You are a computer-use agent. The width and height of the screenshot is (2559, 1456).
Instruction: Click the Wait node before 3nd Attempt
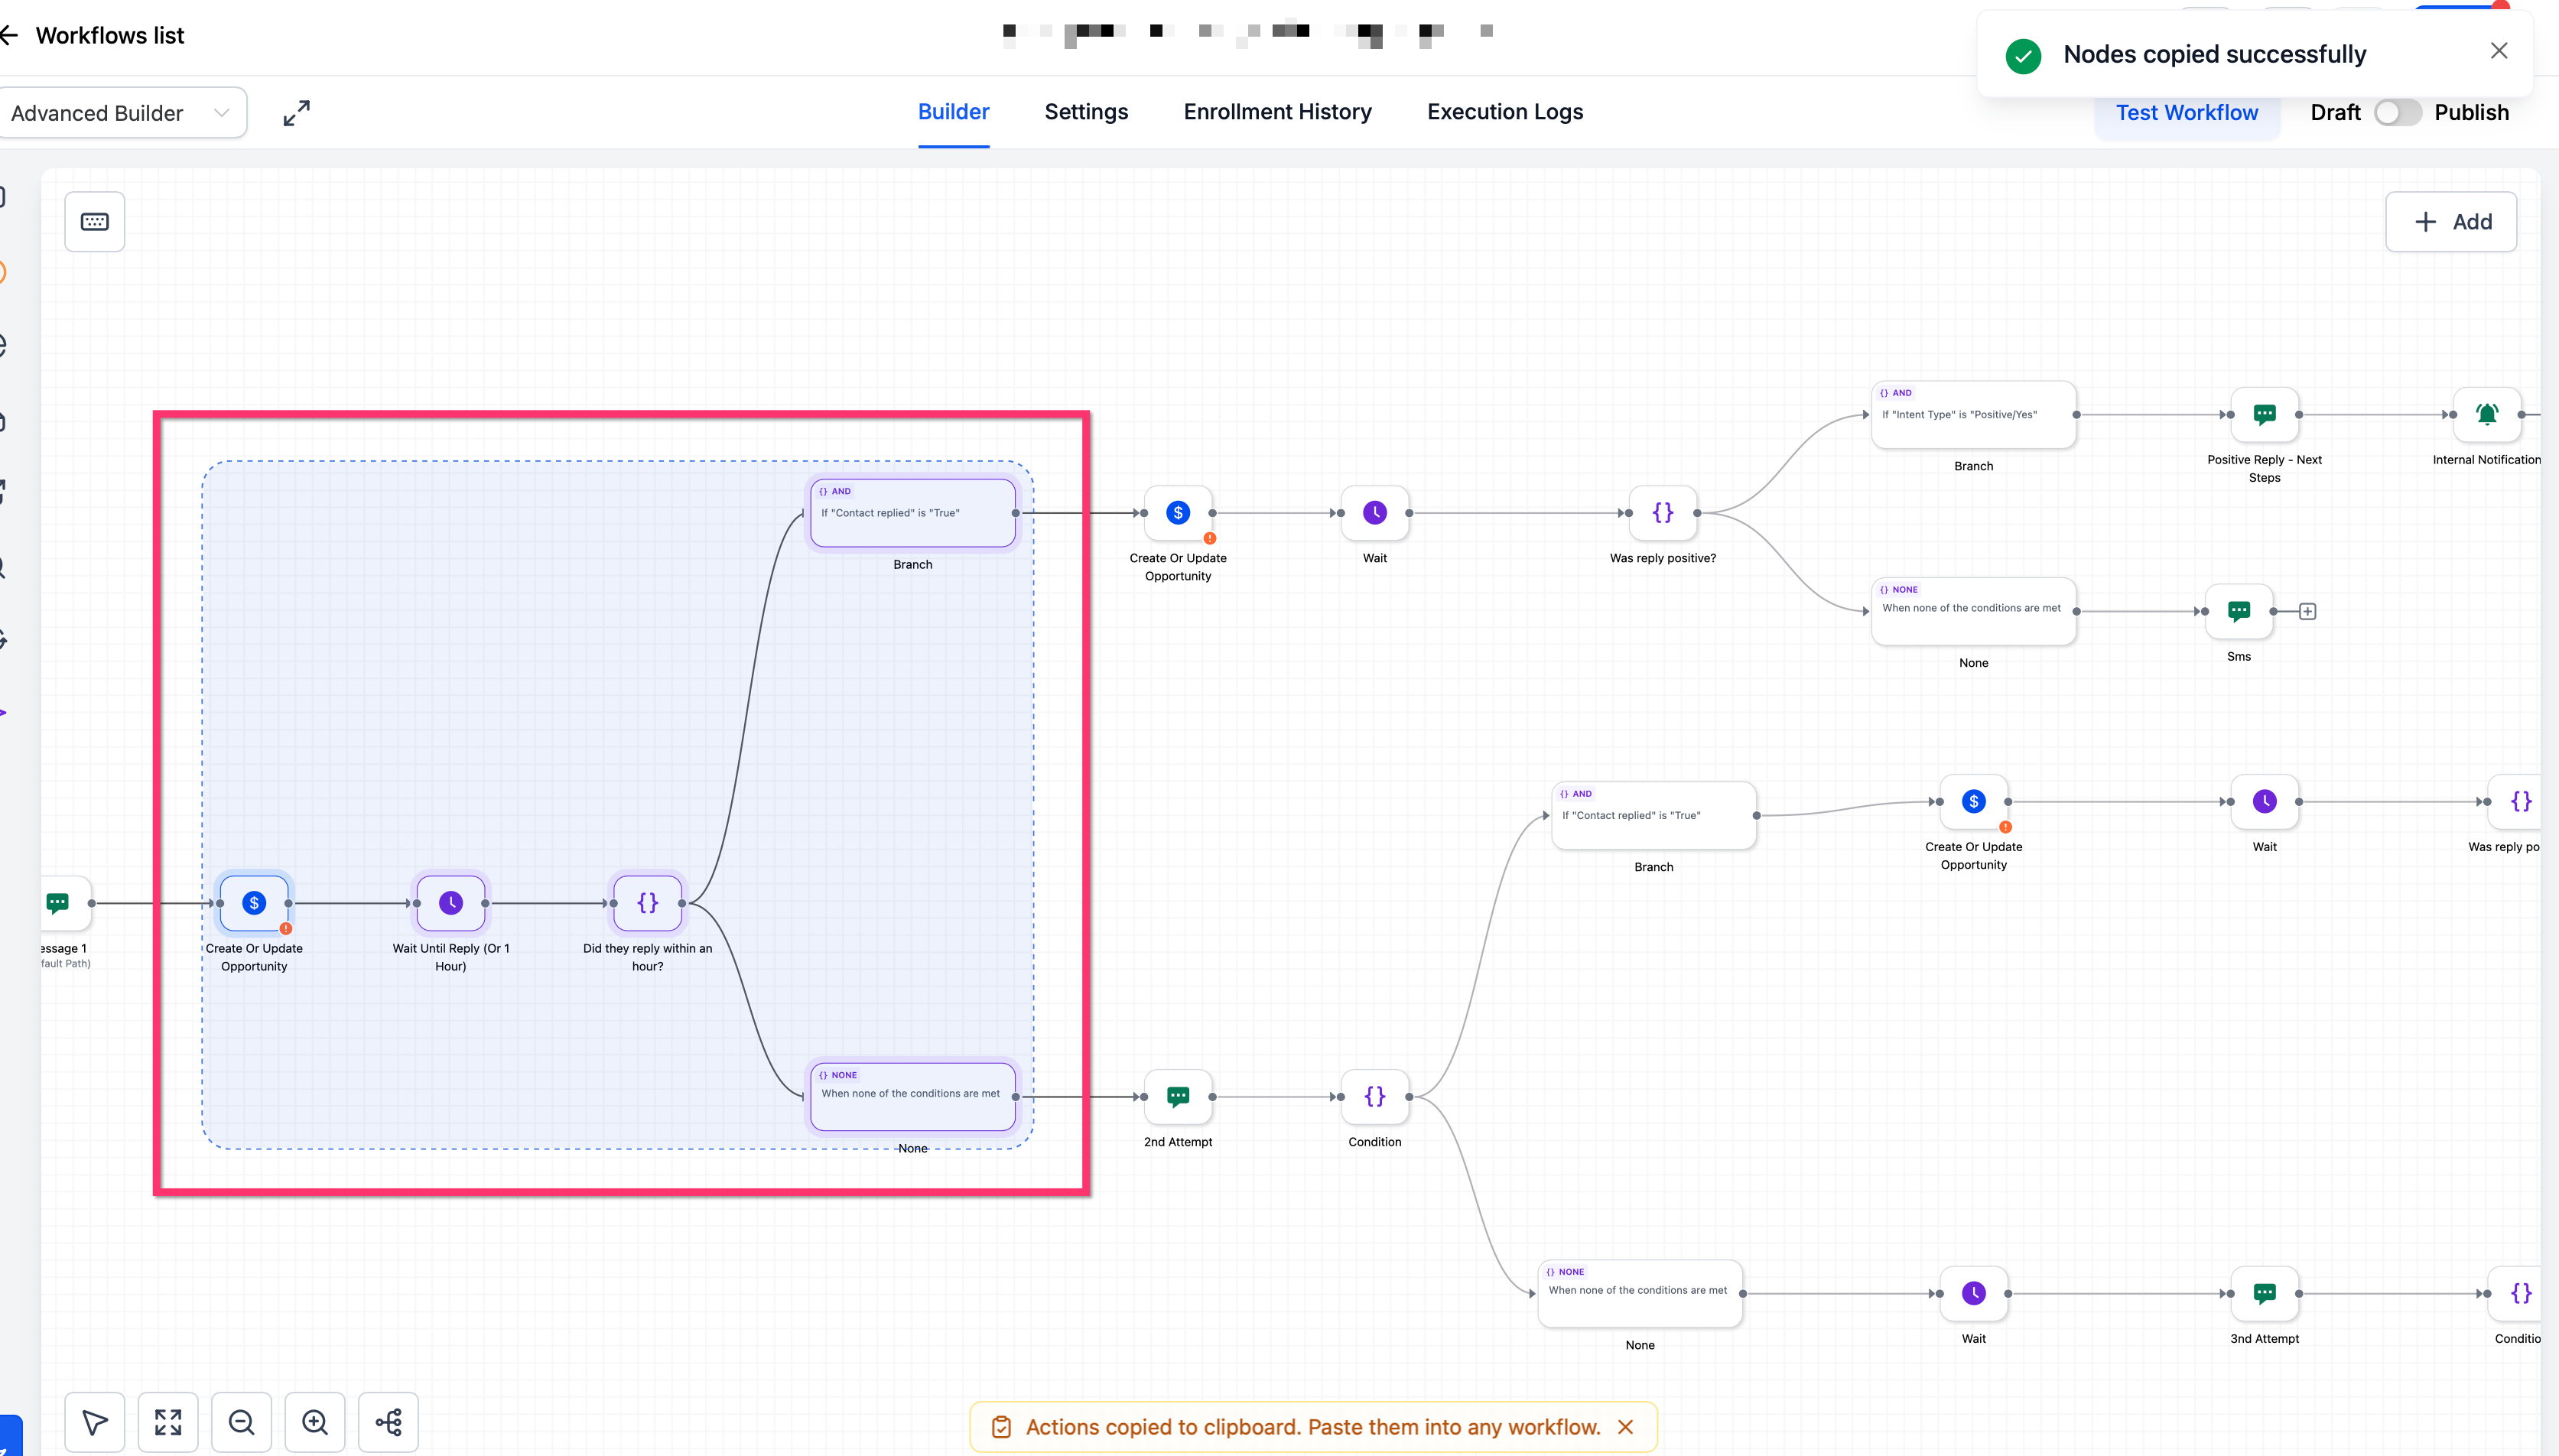pos(1973,1294)
